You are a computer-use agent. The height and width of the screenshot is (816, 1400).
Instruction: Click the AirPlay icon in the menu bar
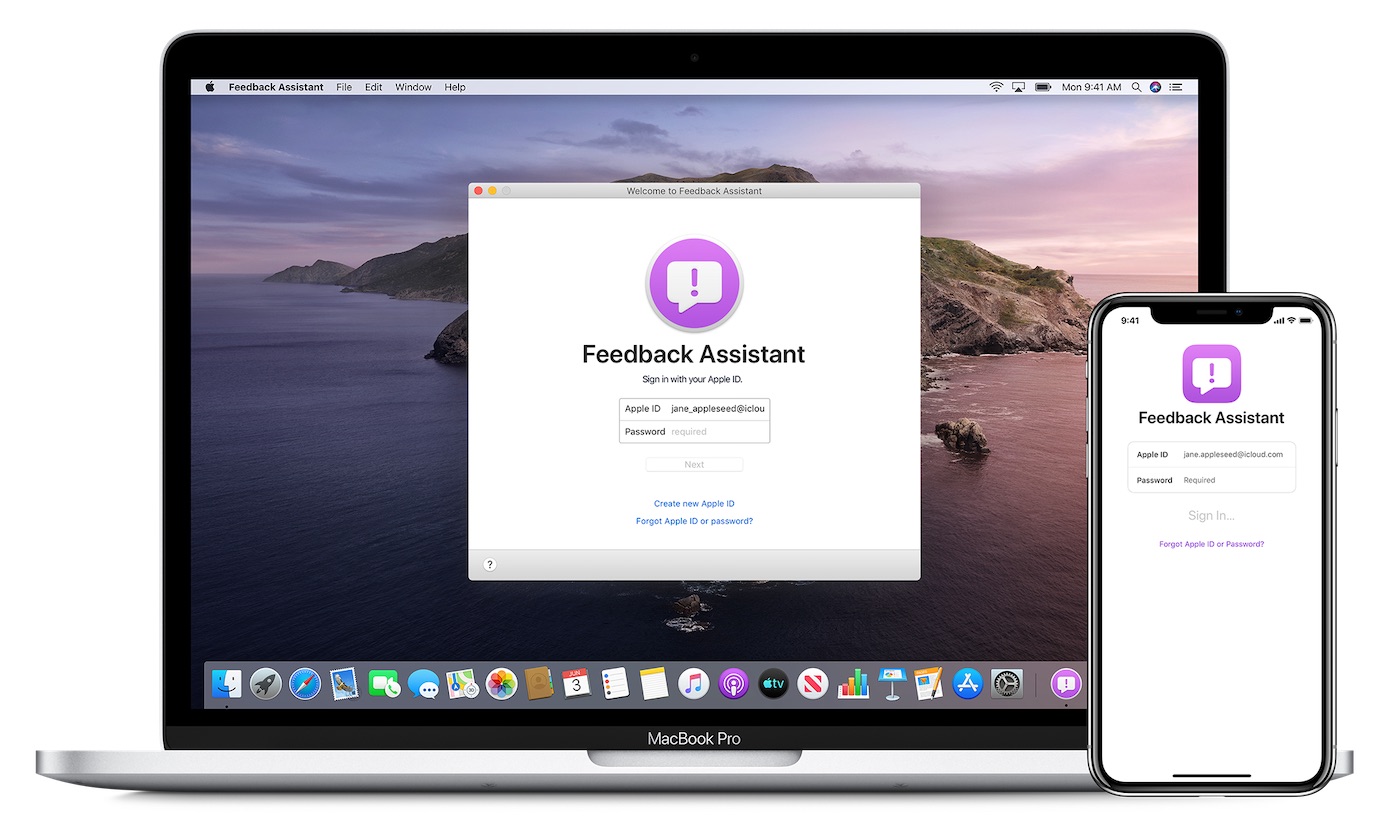1019,87
